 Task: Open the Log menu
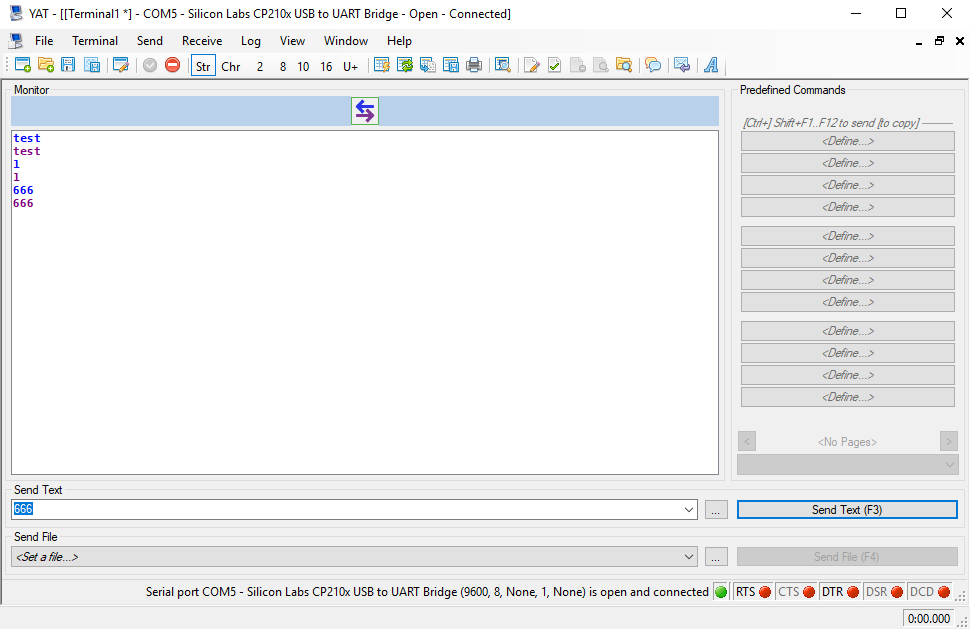pos(251,41)
